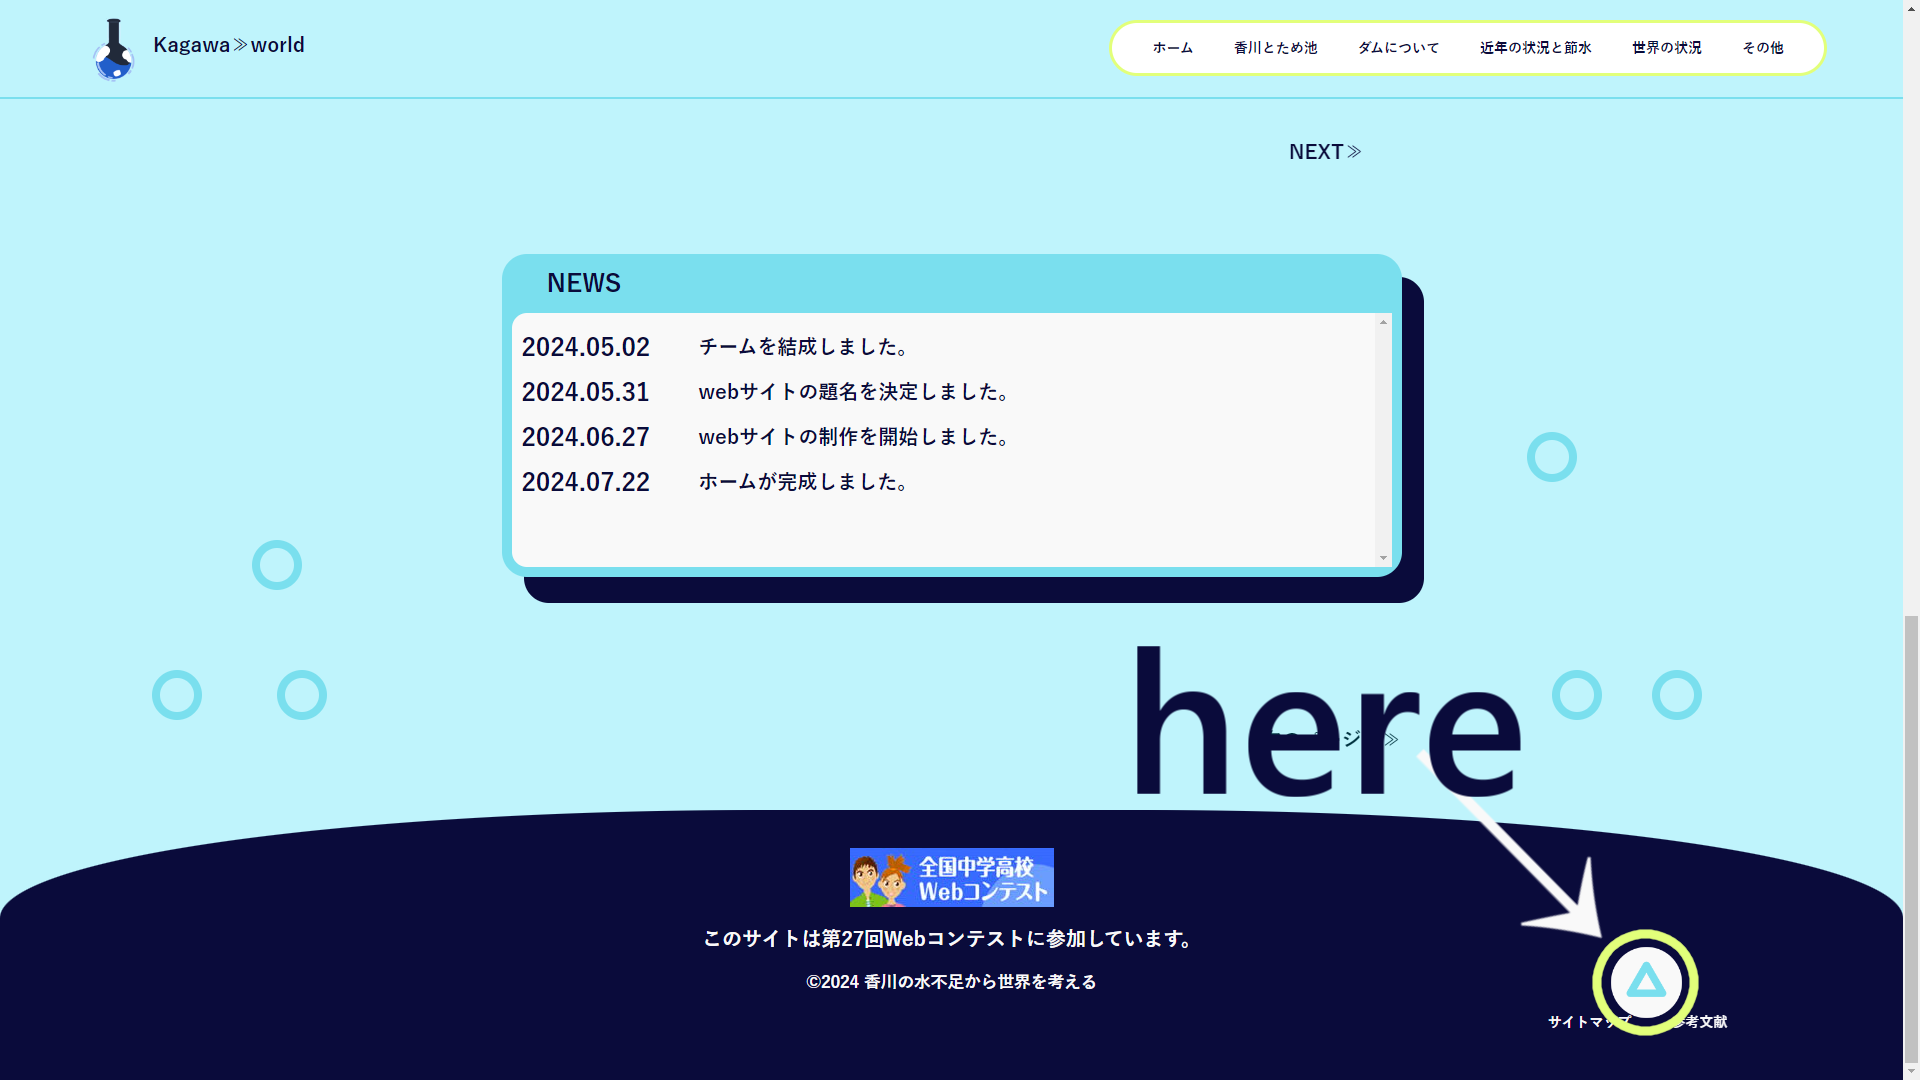The image size is (1920, 1080).
Task: Click the back-to-top triangle button
Action: coord(1645,982)
